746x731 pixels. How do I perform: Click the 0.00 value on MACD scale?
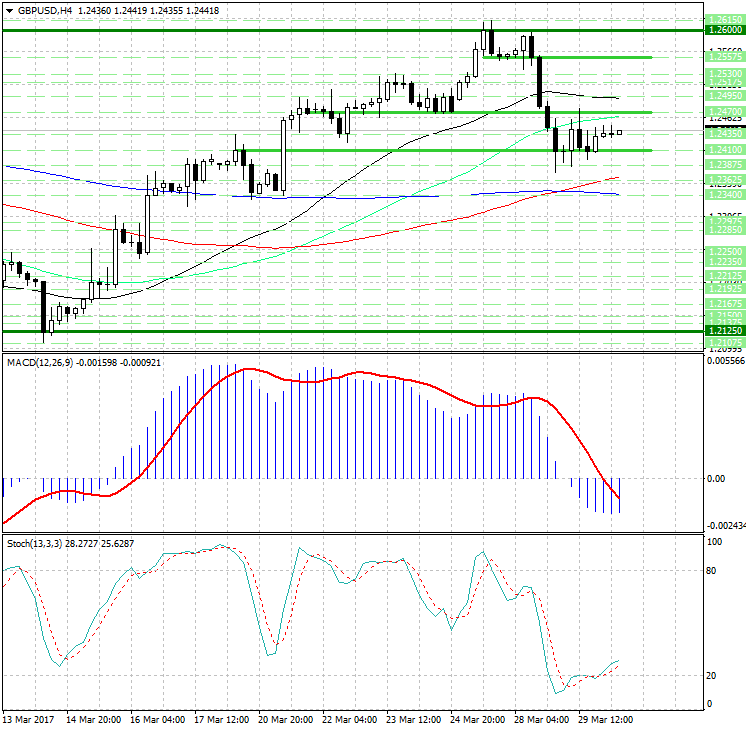tap(716, 479)
